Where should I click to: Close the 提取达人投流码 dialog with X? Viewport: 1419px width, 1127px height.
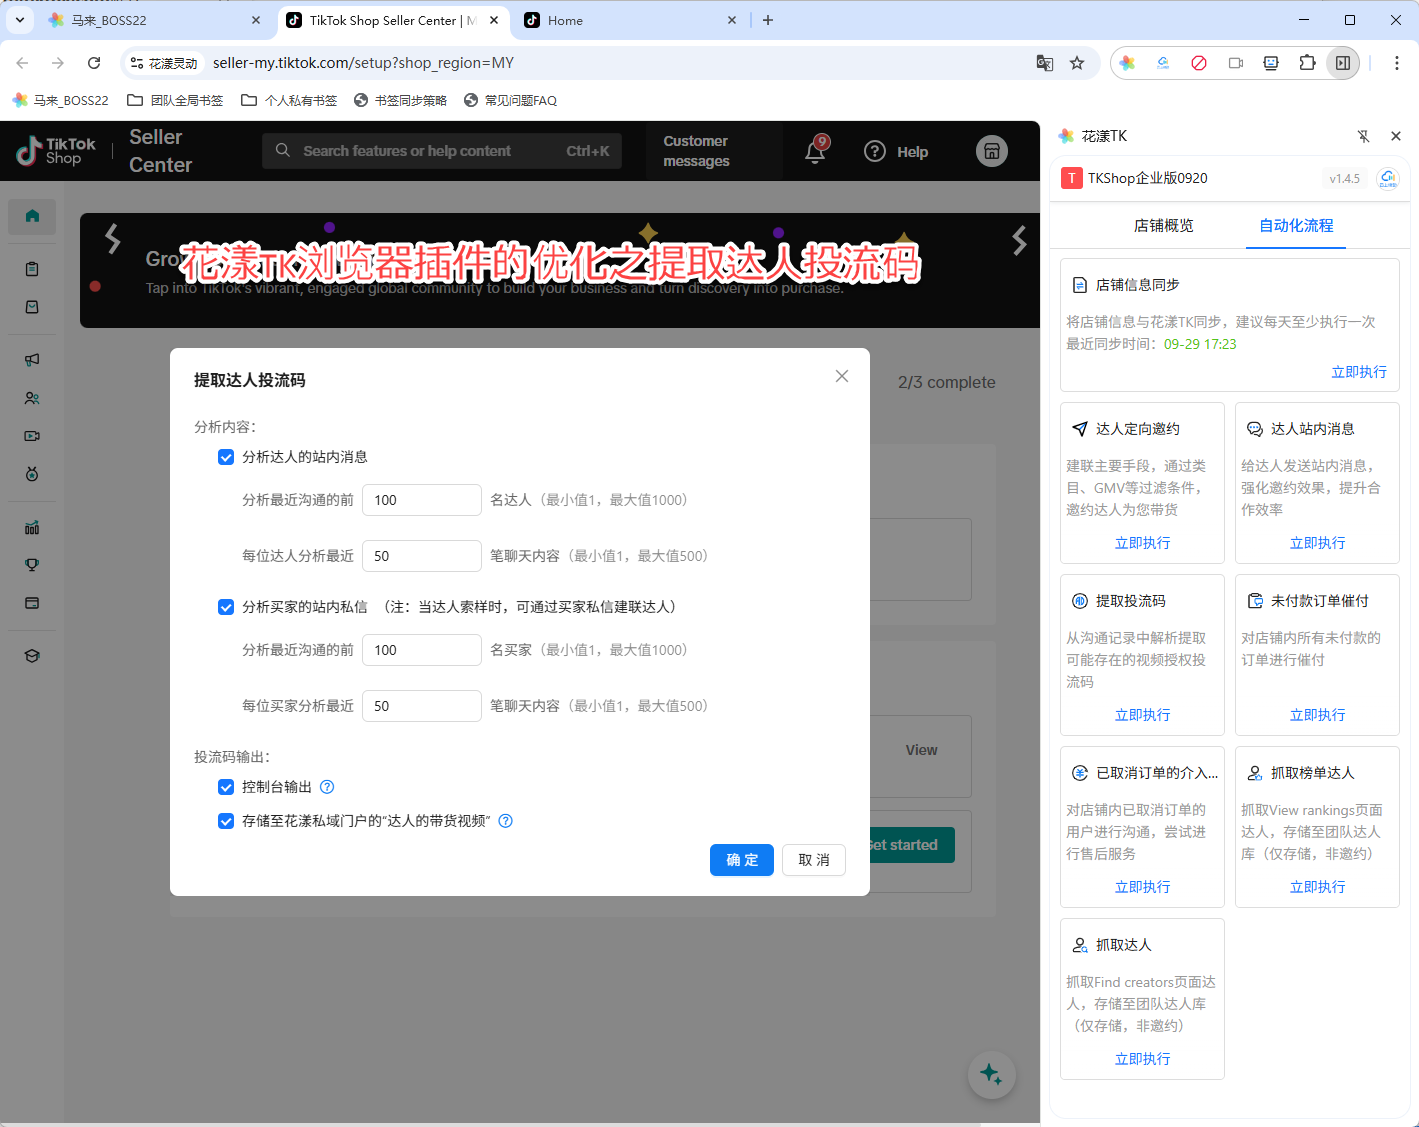(x=842, y=376)
